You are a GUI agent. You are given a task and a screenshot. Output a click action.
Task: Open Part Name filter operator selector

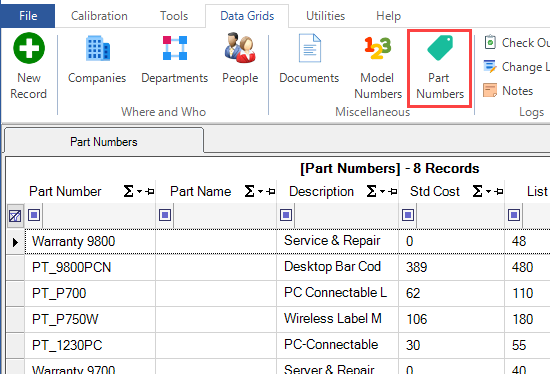165,215
